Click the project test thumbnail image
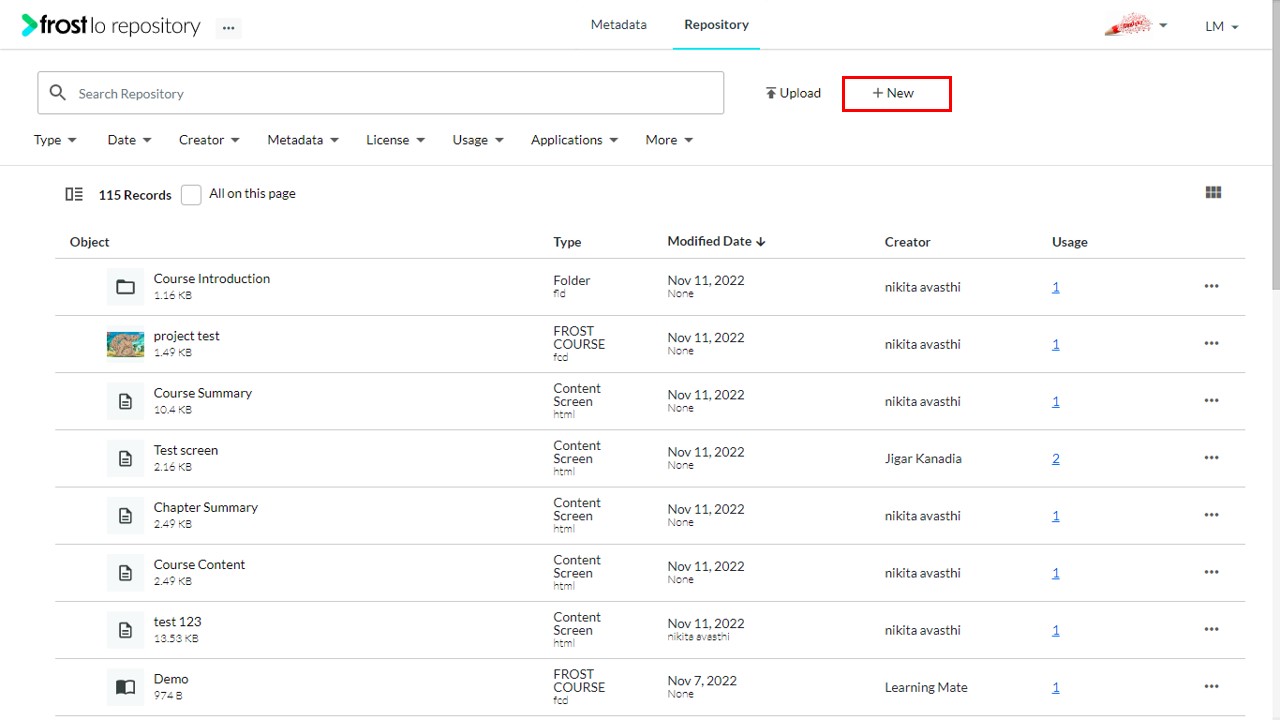The image size is (1280, 720). 125,344
